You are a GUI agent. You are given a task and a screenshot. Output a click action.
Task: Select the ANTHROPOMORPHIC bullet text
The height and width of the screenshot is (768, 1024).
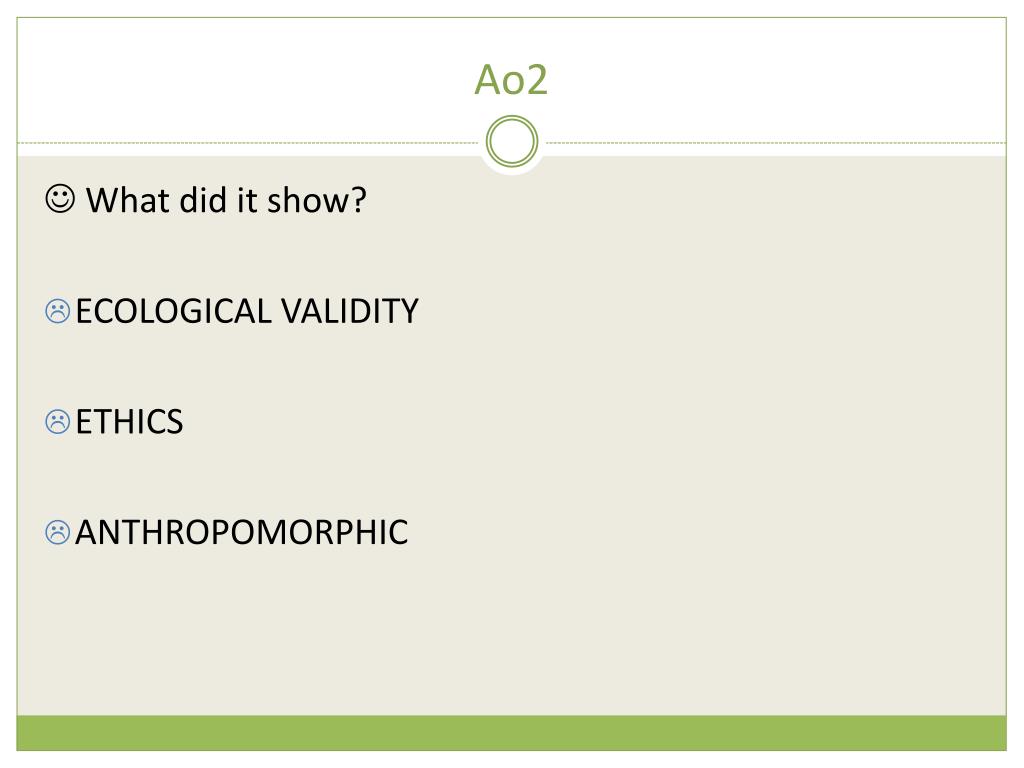pos(242,532)
